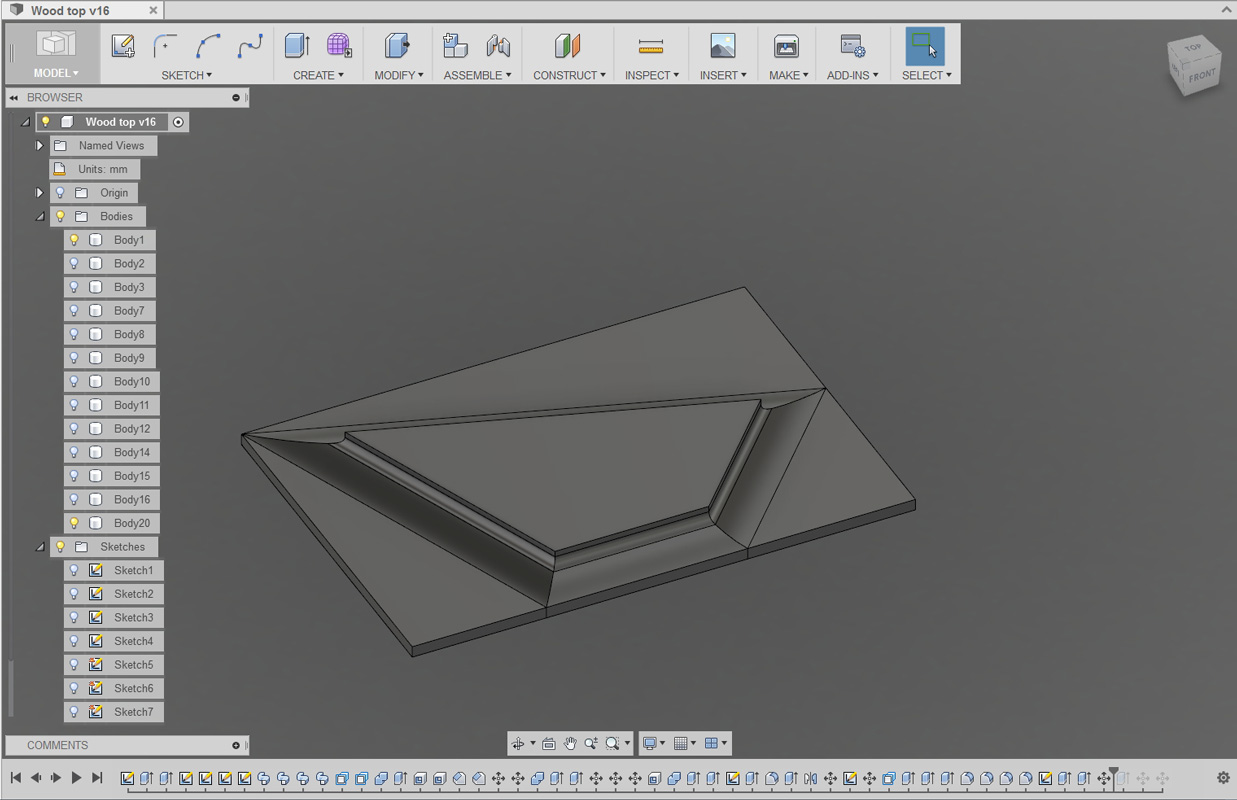Image resolution: width=1237 pixels, height=800 pixels.
Task: Open the MODIFY menu
Action: [399, 75]
